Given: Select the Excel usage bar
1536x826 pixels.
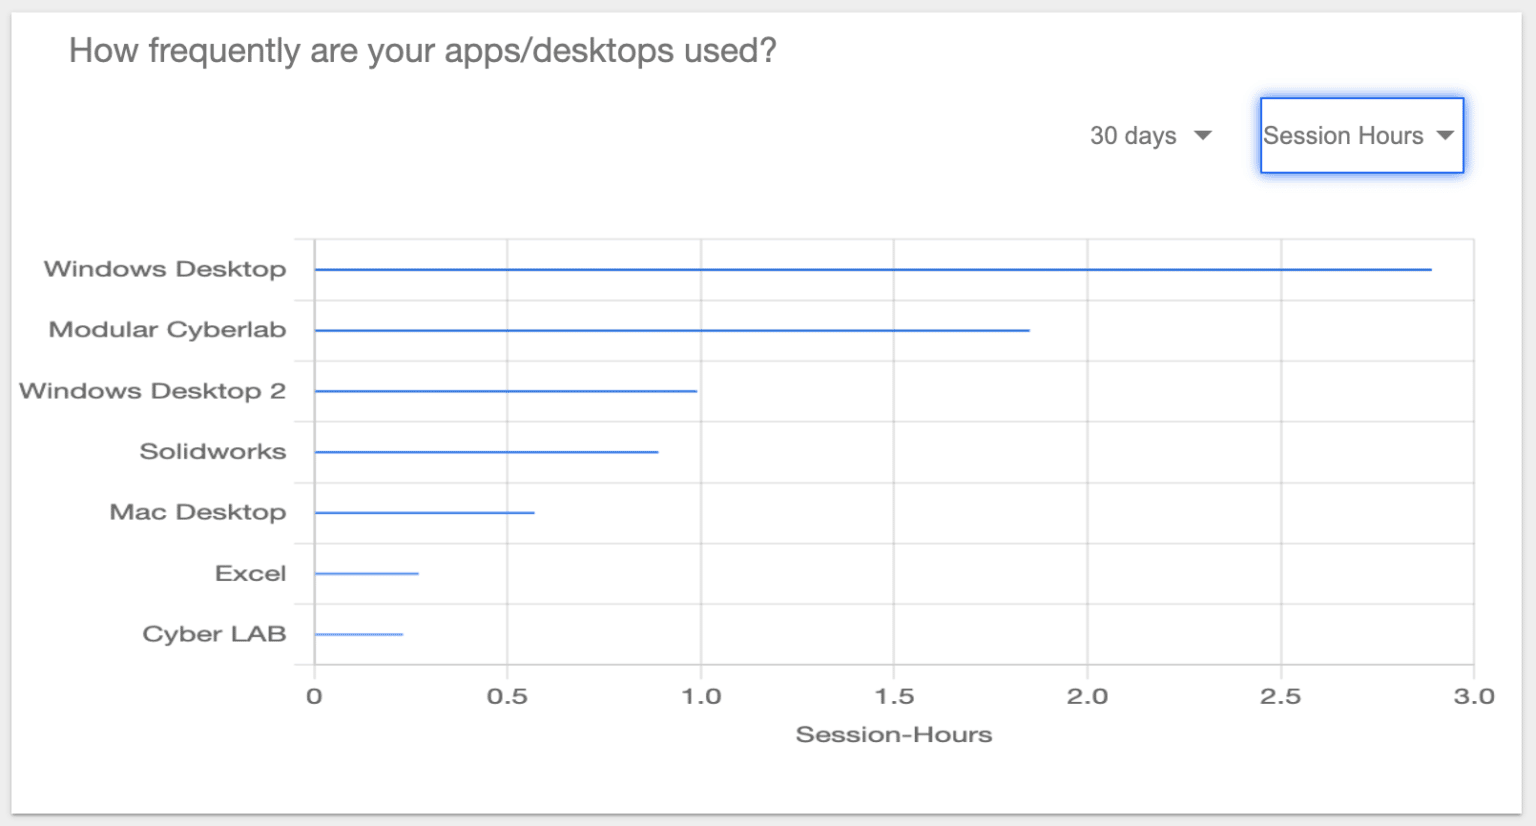Looking at the screenshot, I should coord(366,574).
